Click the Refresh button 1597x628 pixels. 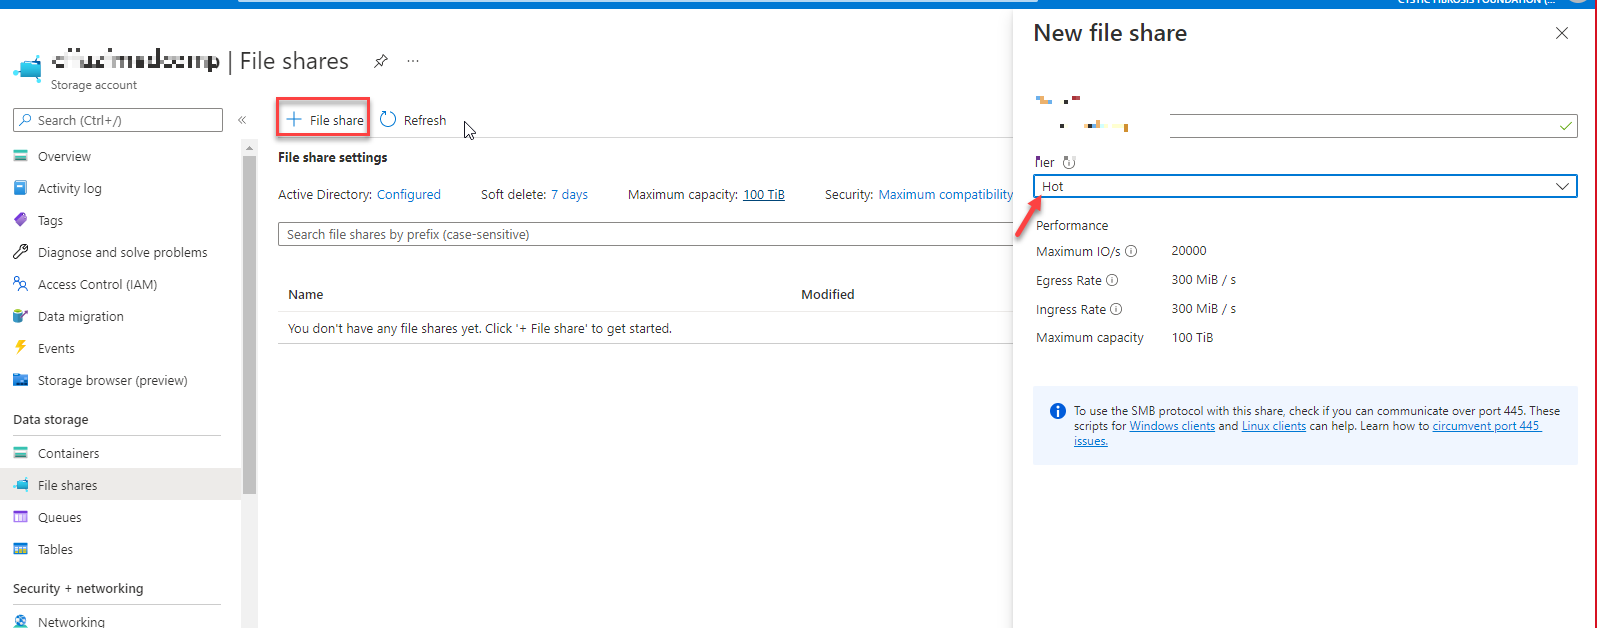413,120
